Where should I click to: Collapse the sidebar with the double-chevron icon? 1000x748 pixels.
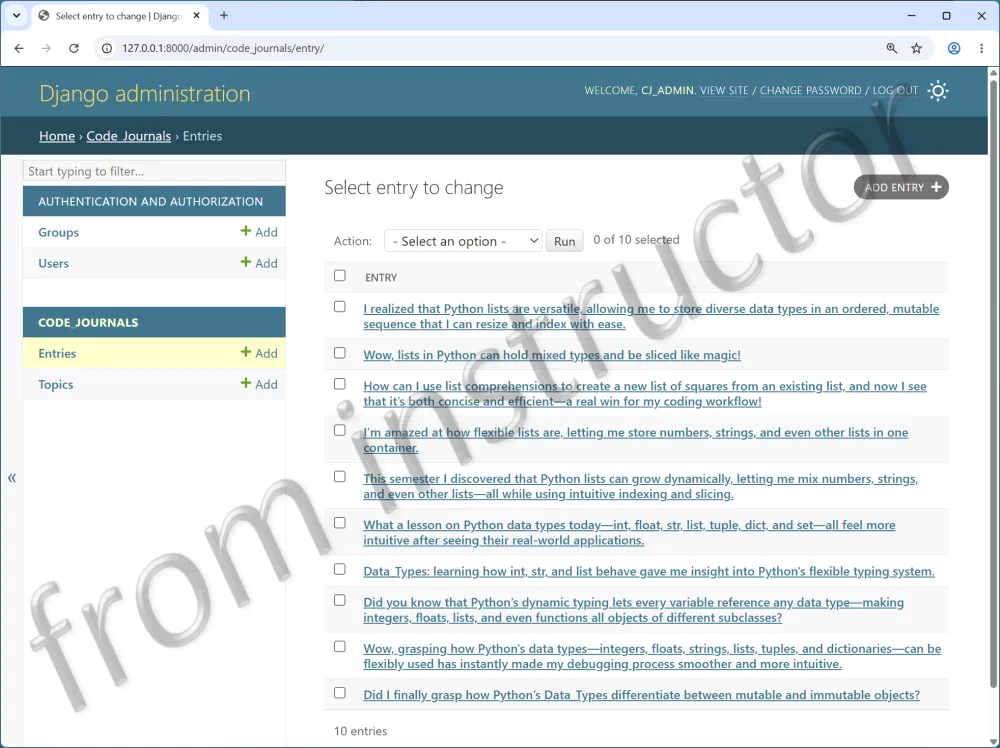(11, 478)
